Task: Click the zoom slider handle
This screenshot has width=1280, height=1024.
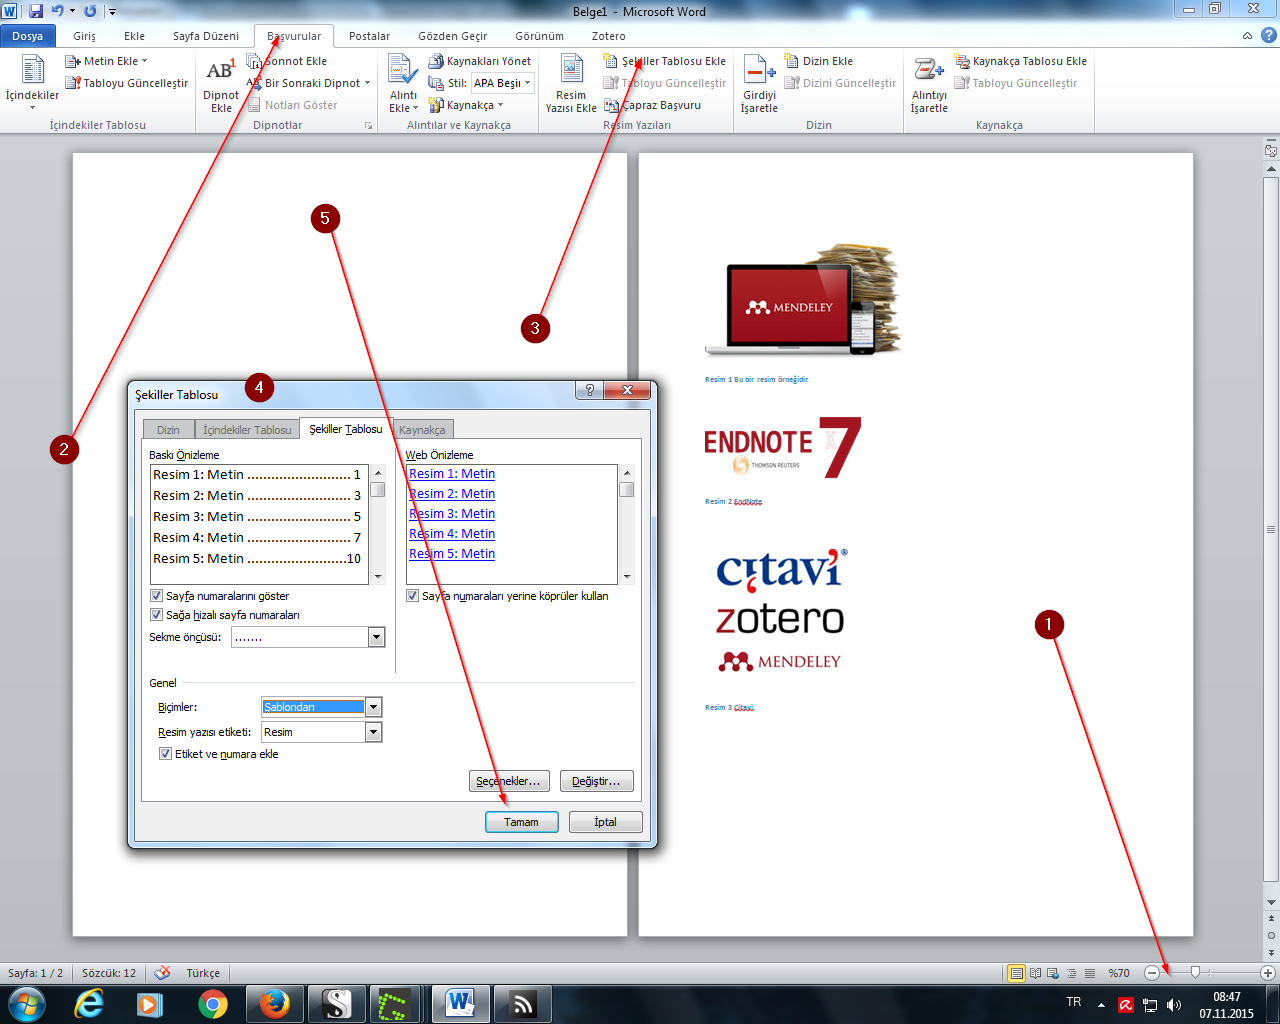Action: pyautogui.click(x=1195, y=972)
